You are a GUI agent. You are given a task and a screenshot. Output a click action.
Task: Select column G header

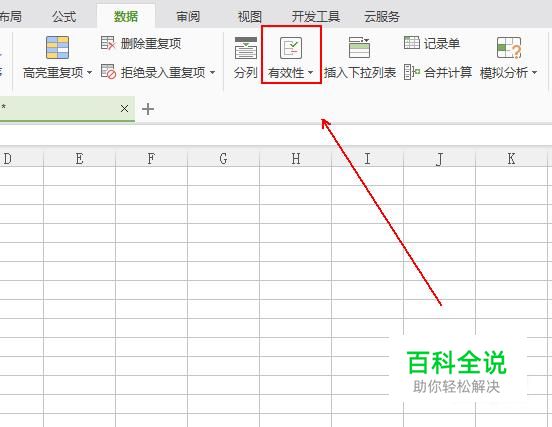point(223,159)
